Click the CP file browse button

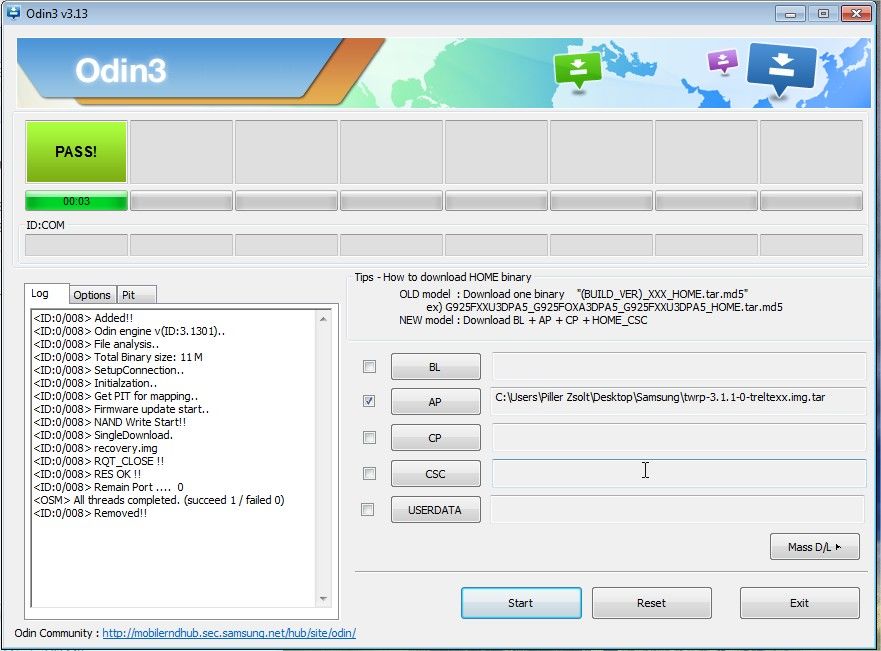pos(435,438)
